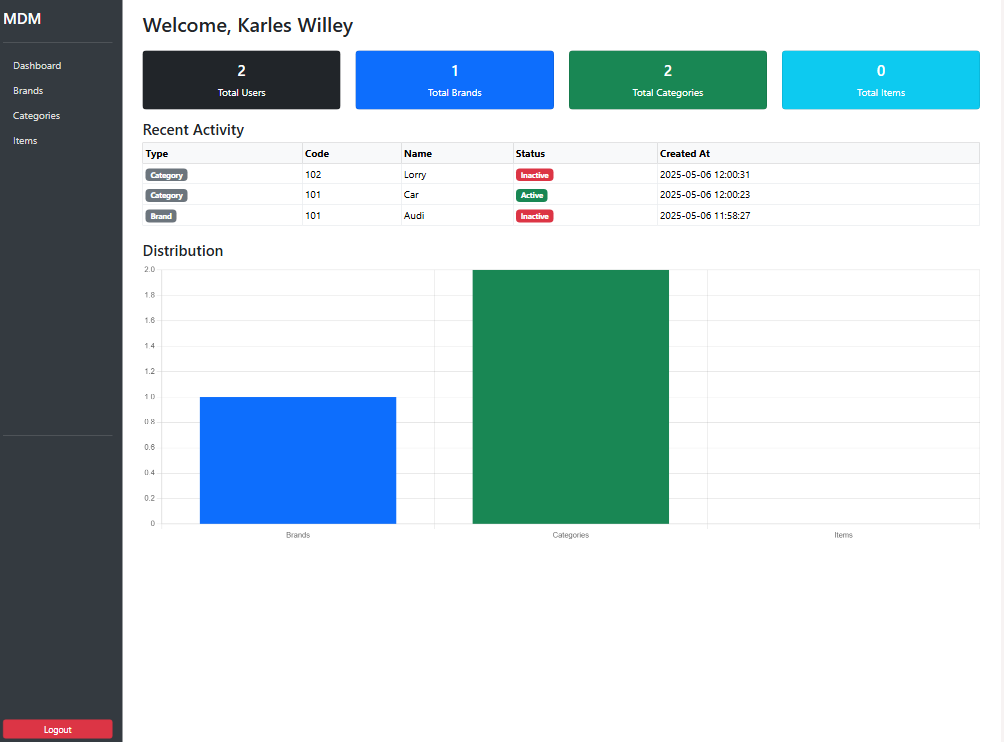
Task: Select the green Total Categories card
Action: click(668, 80)
